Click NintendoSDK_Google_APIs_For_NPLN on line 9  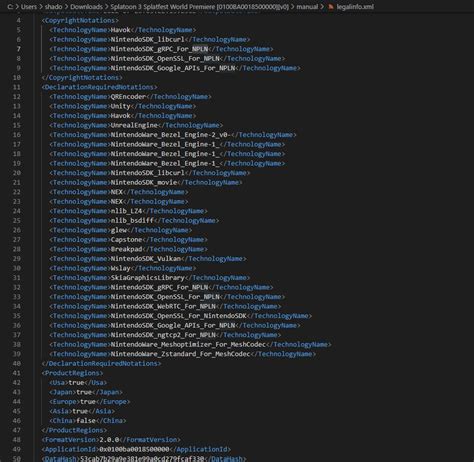[173, 68]
